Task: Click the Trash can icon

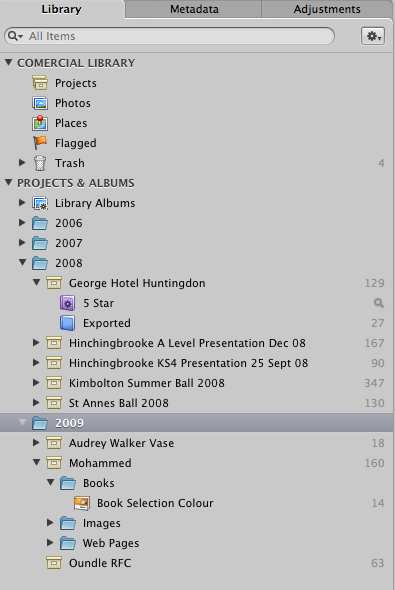Action: pos(40,163)
